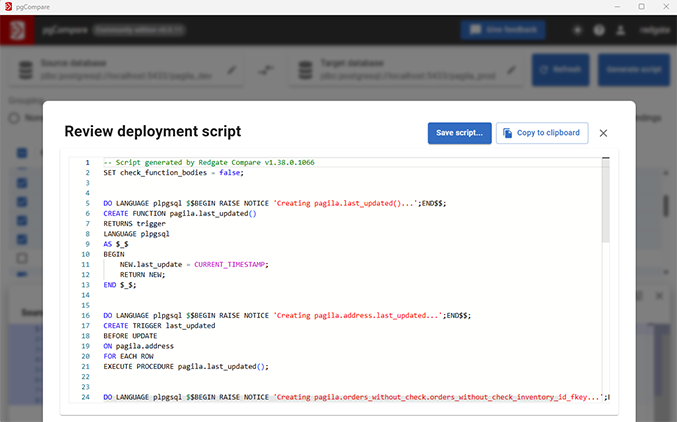This screenshot has width=677, height=422.
Task: Click the line 'ON pagila.address'
Action: pos(139,346)
